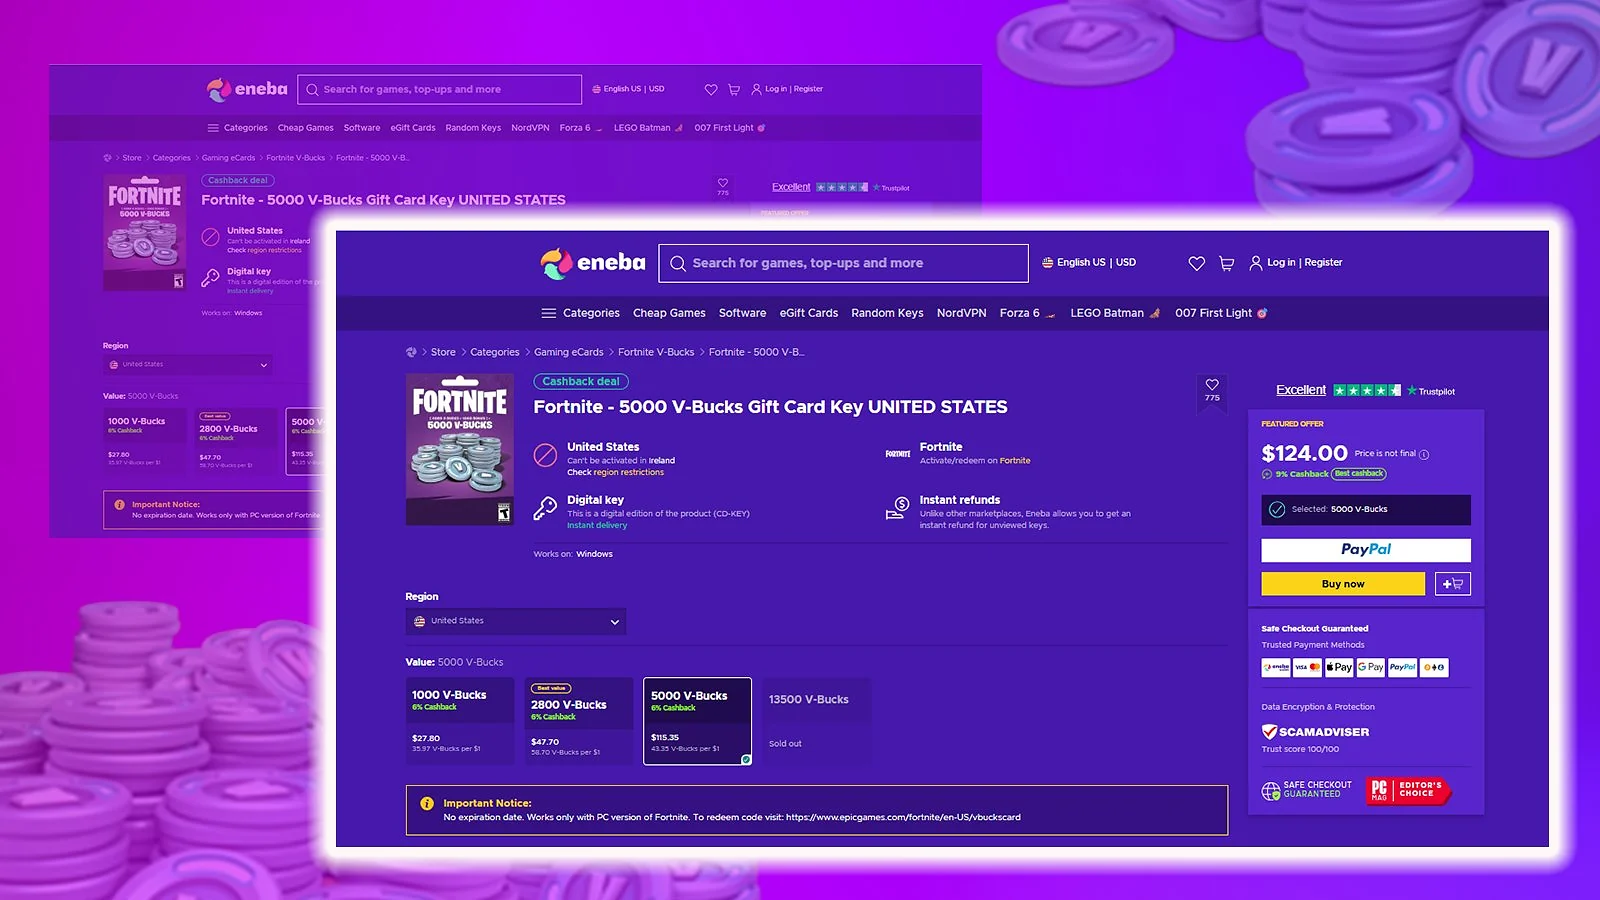Viewport: 1600px width, 900px height.
Task: Open Region dropdown in background window
Action: click(x=187, y=365)
